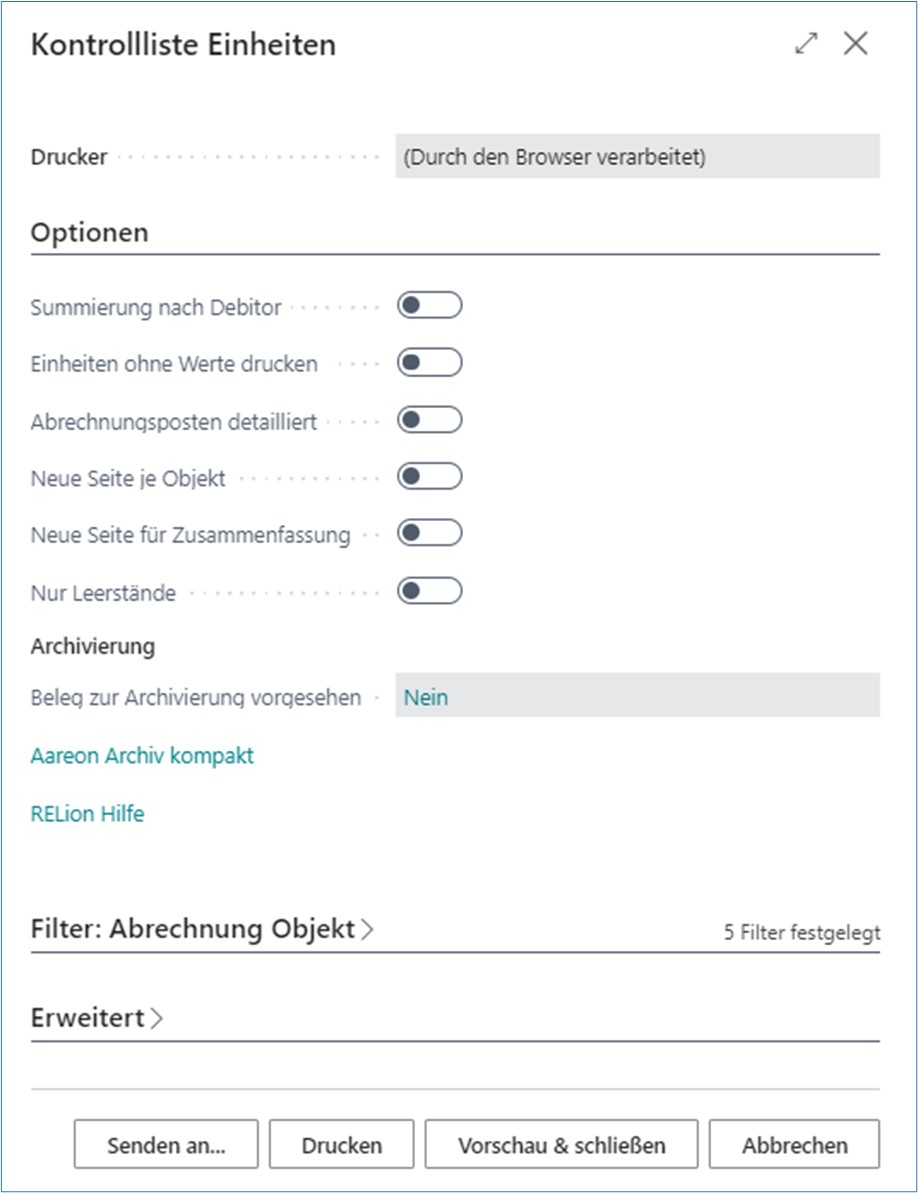Screen dimensions: 918x1193
Task: Click the expand to full page icon
Action: 806,44
